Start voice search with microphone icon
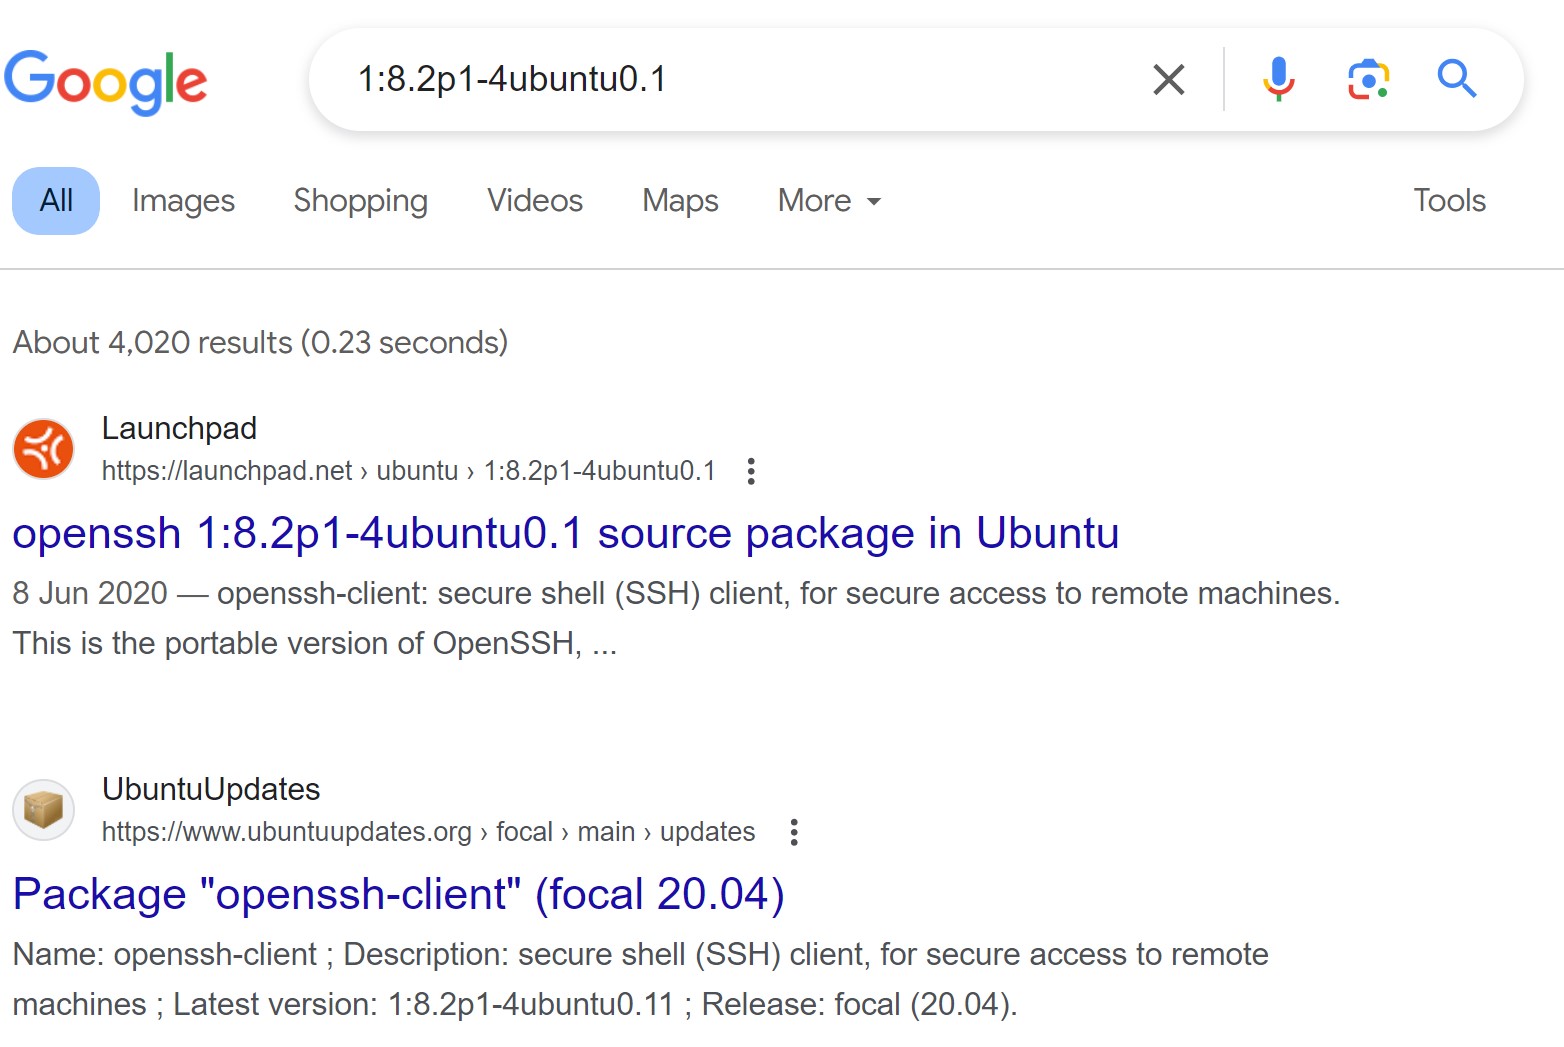 point(1278,79)
